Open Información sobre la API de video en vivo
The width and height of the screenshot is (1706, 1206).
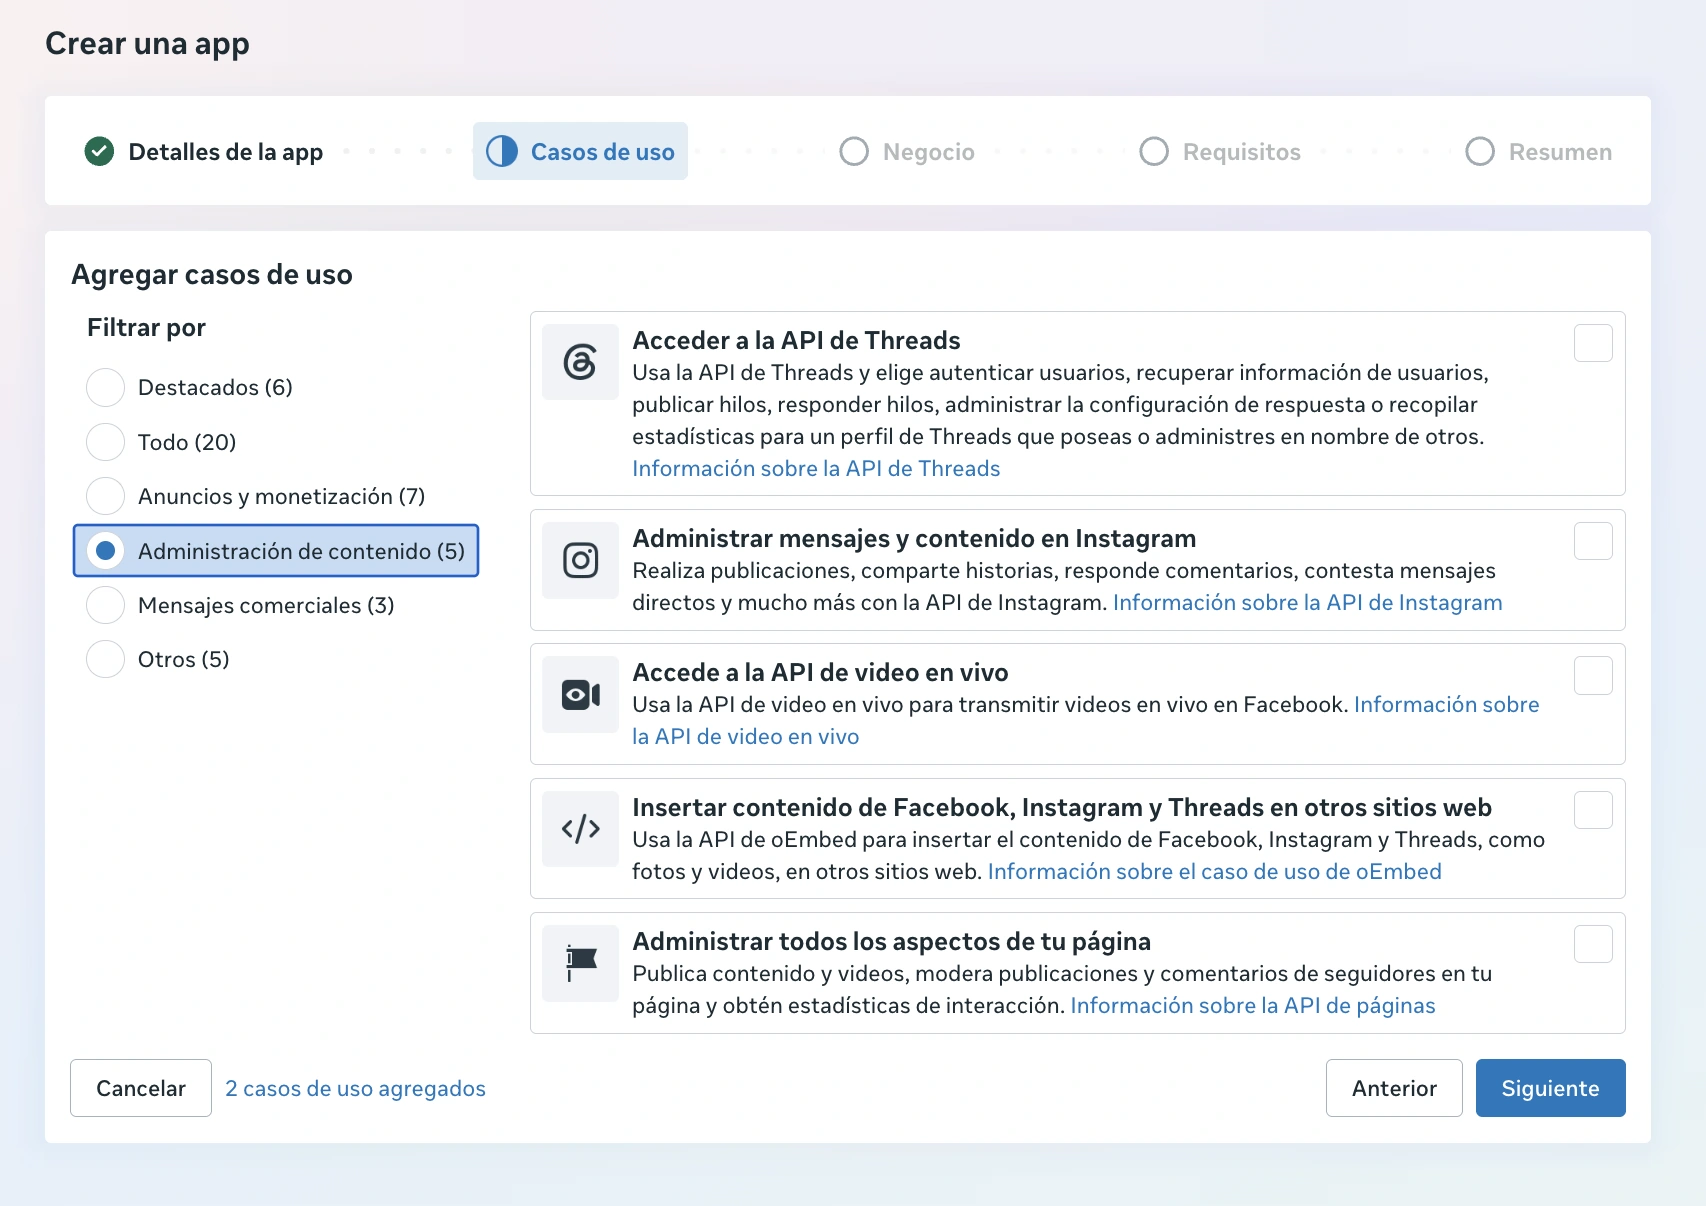coord(1446,704)
